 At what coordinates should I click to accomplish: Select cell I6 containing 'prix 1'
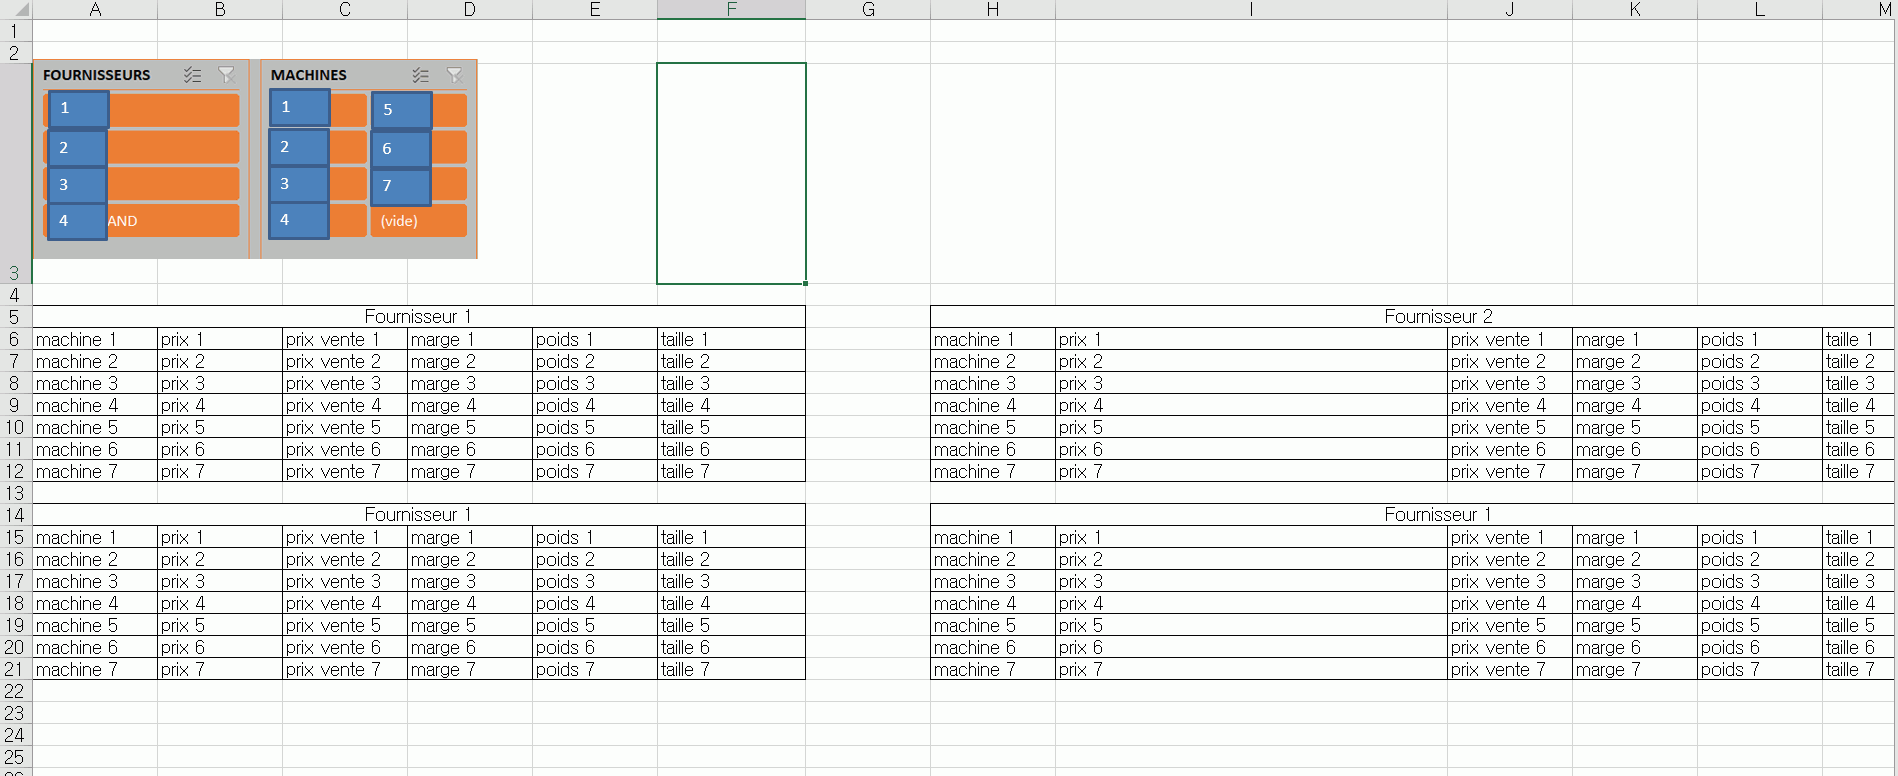coord(1251,339)
